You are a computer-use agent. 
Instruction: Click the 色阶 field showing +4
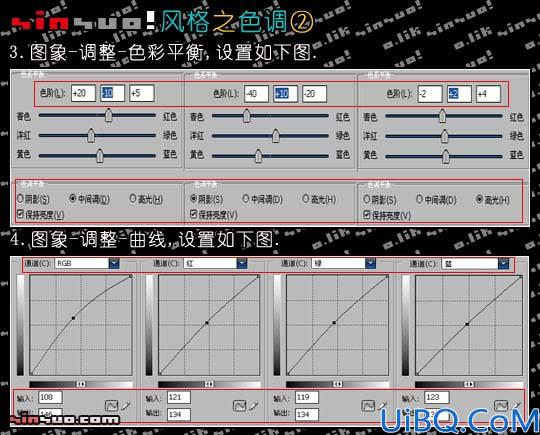point(488,94)
